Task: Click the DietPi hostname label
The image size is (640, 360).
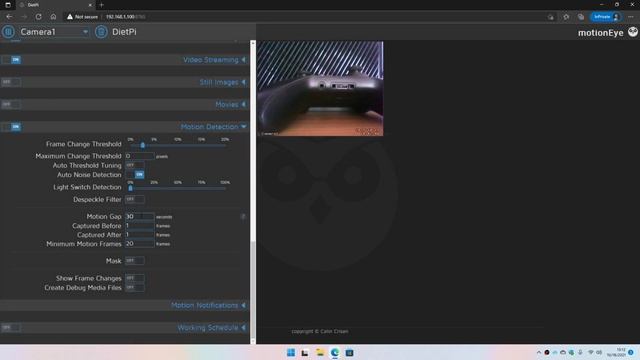Action: tap(124, 32)
